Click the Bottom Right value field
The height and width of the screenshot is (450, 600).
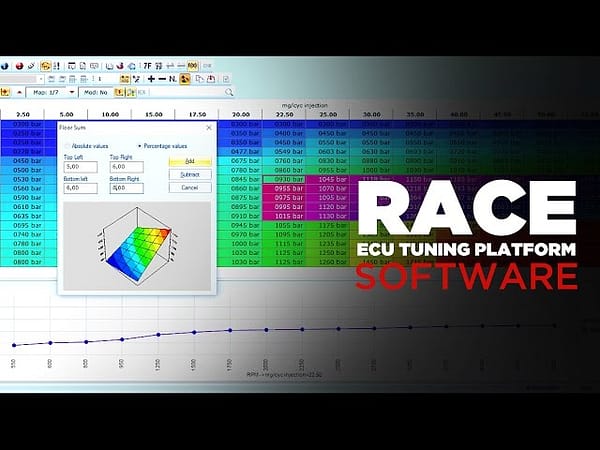pos(127,188)
